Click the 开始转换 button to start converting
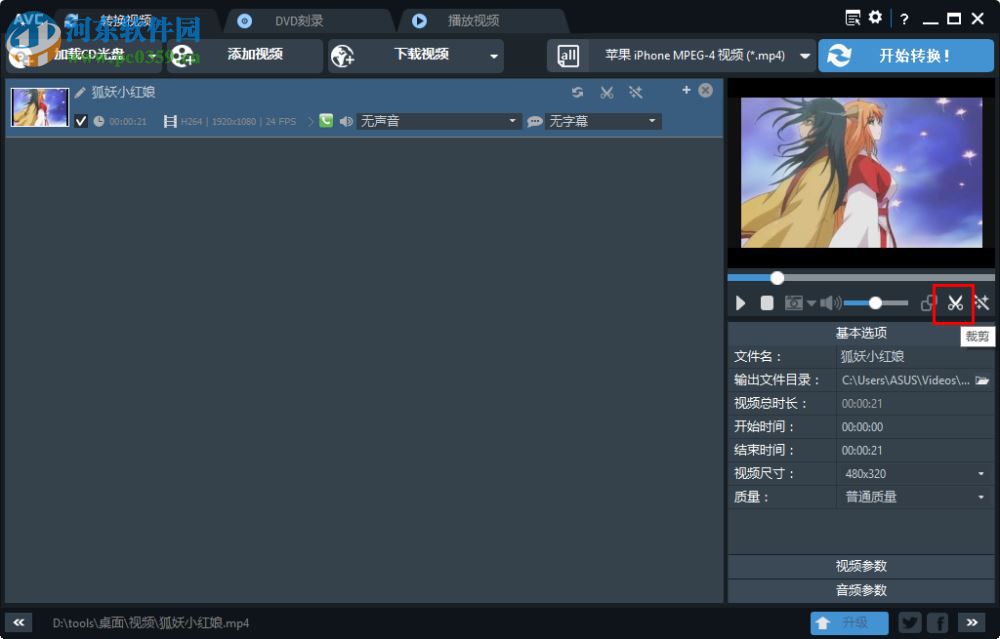Image resolution: width=1000 pixels, height=639 pixels. point(906,56)
